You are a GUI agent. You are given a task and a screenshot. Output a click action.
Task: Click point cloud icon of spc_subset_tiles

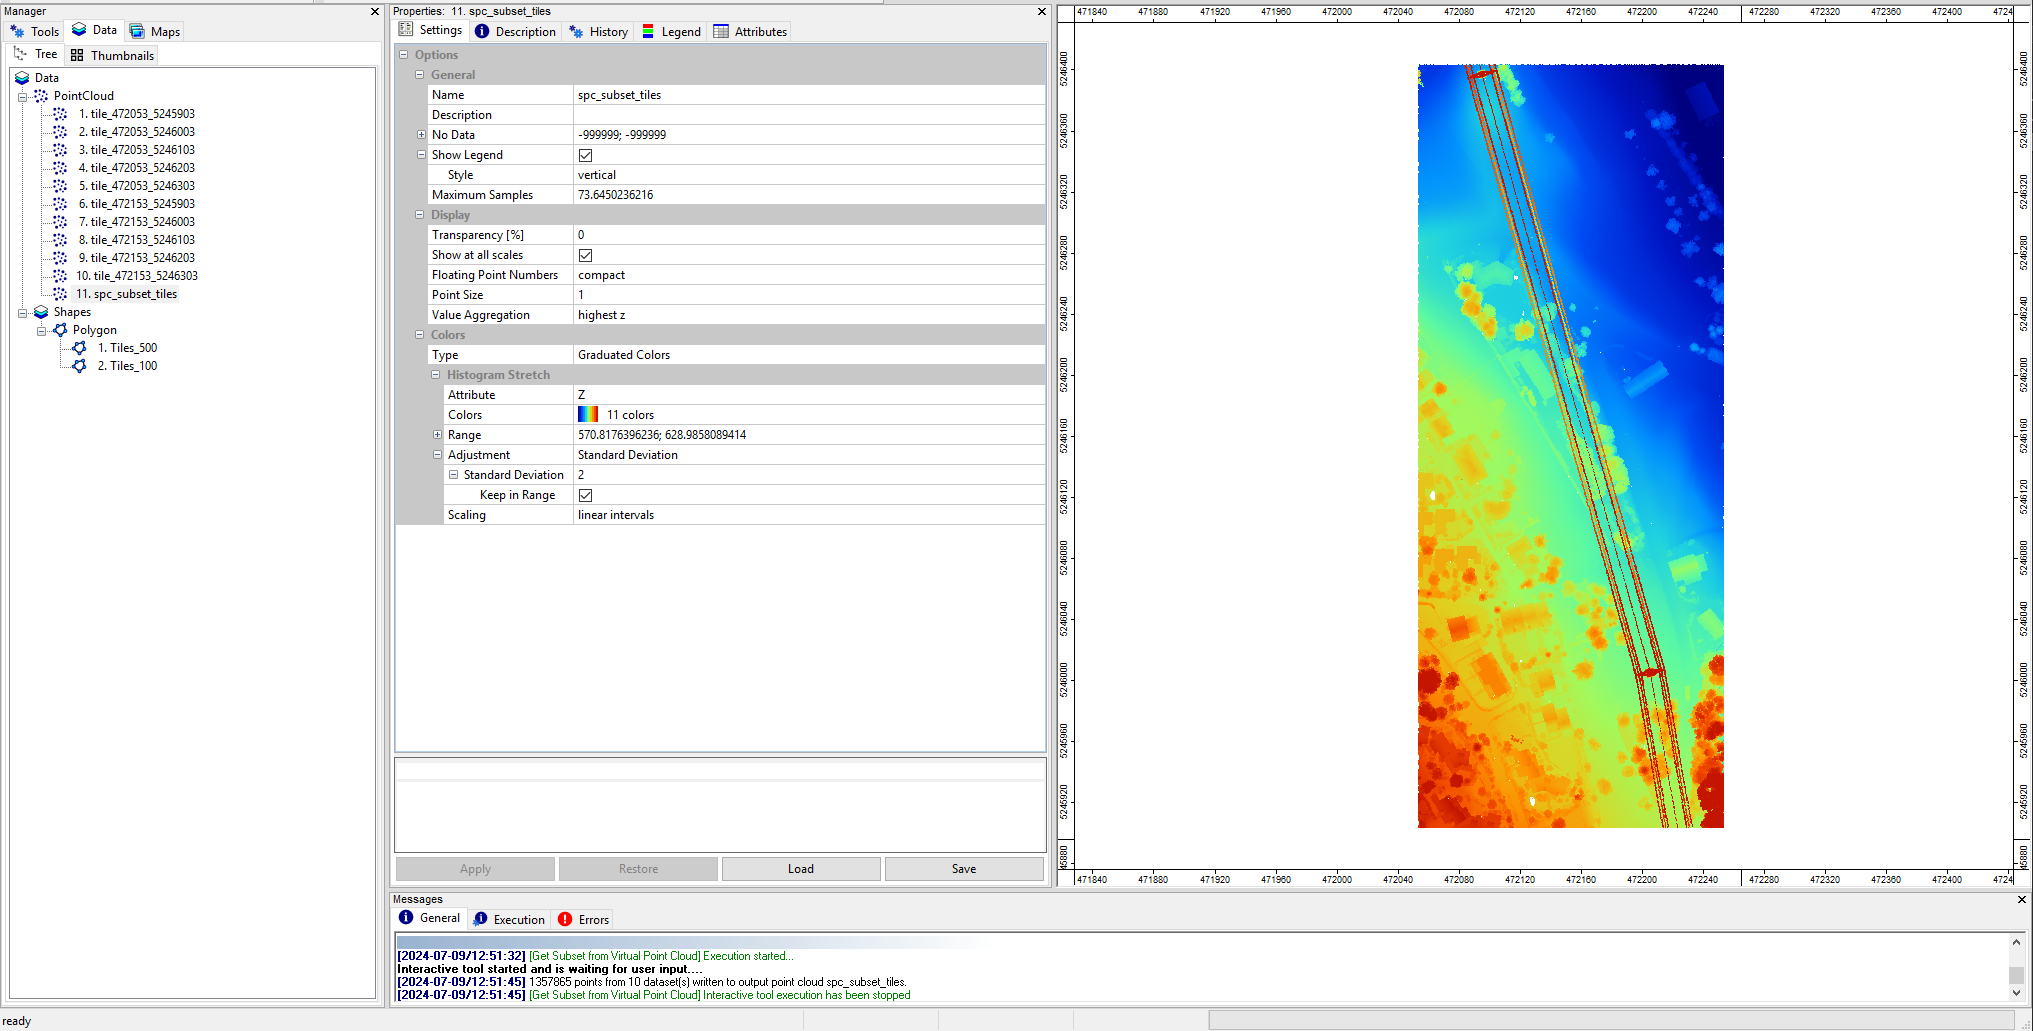[x=60, y=294]
